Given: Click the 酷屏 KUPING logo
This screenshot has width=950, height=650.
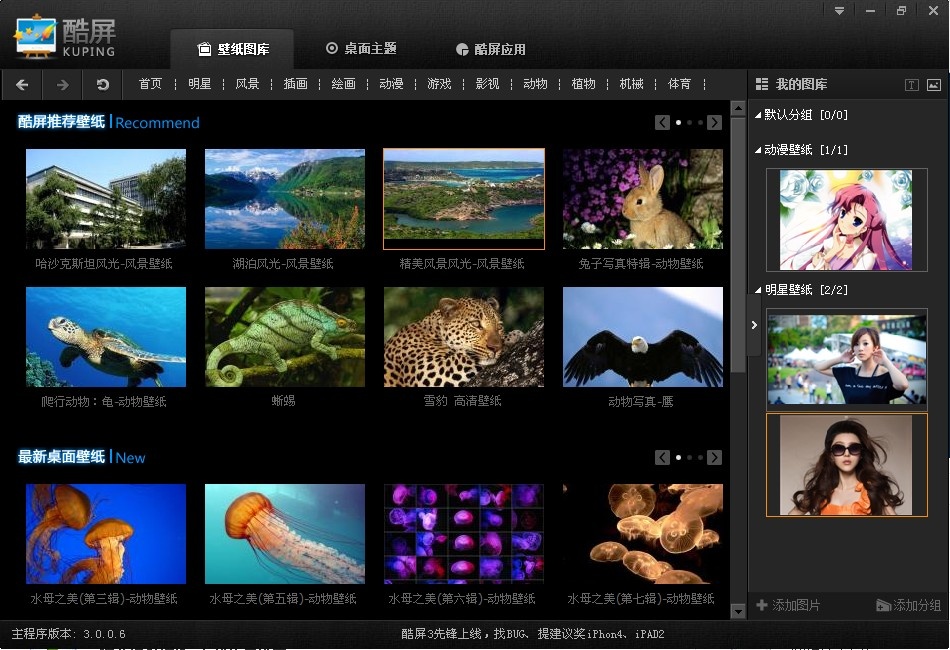Looking at the screenshot, I should click(66, 37).
